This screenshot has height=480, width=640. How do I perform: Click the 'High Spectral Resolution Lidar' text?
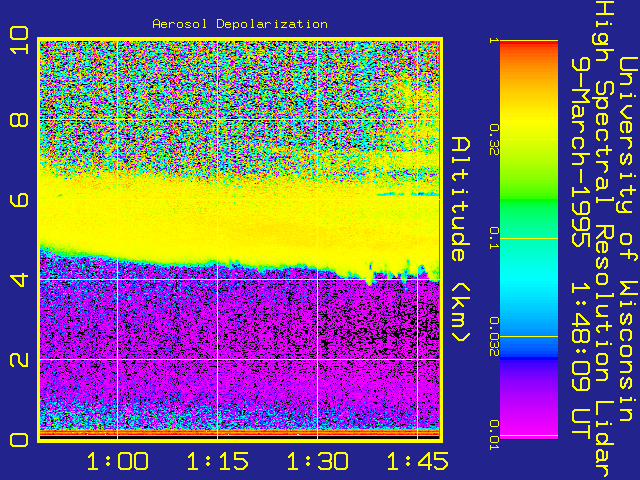pyautogui.click(x=604, y=240)
